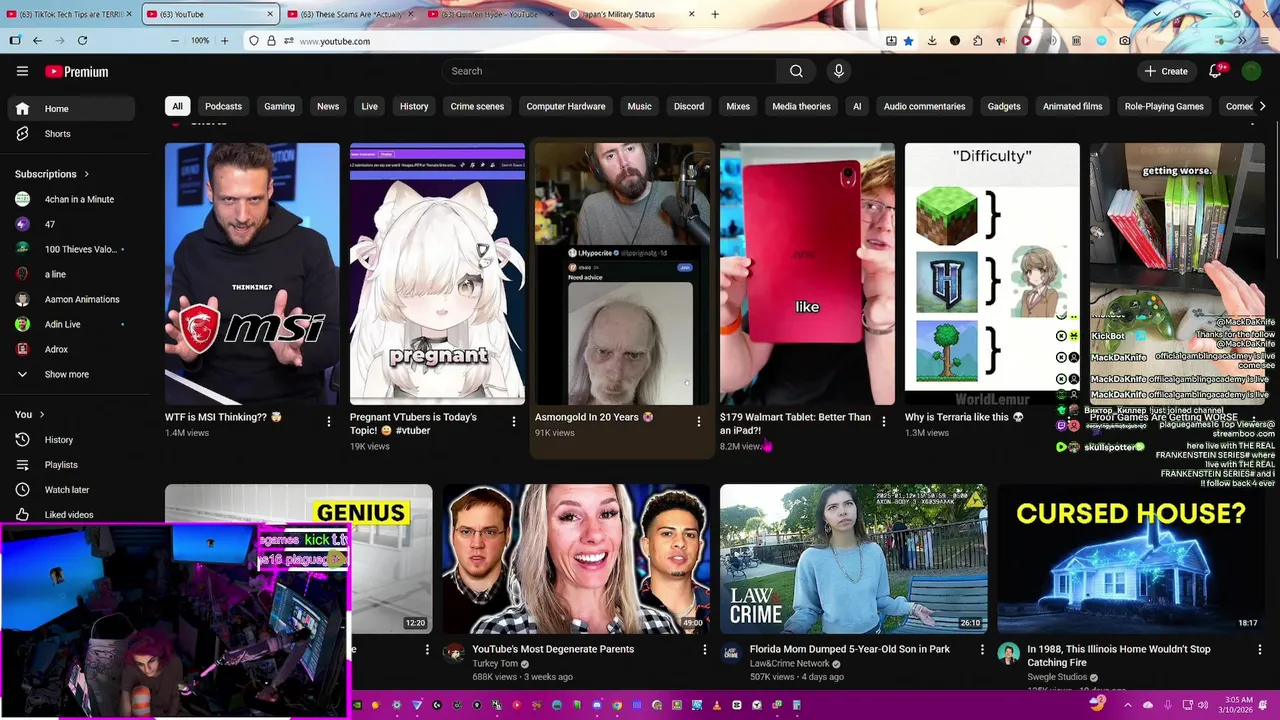Select the Gaming filter chip

point(279,106)
